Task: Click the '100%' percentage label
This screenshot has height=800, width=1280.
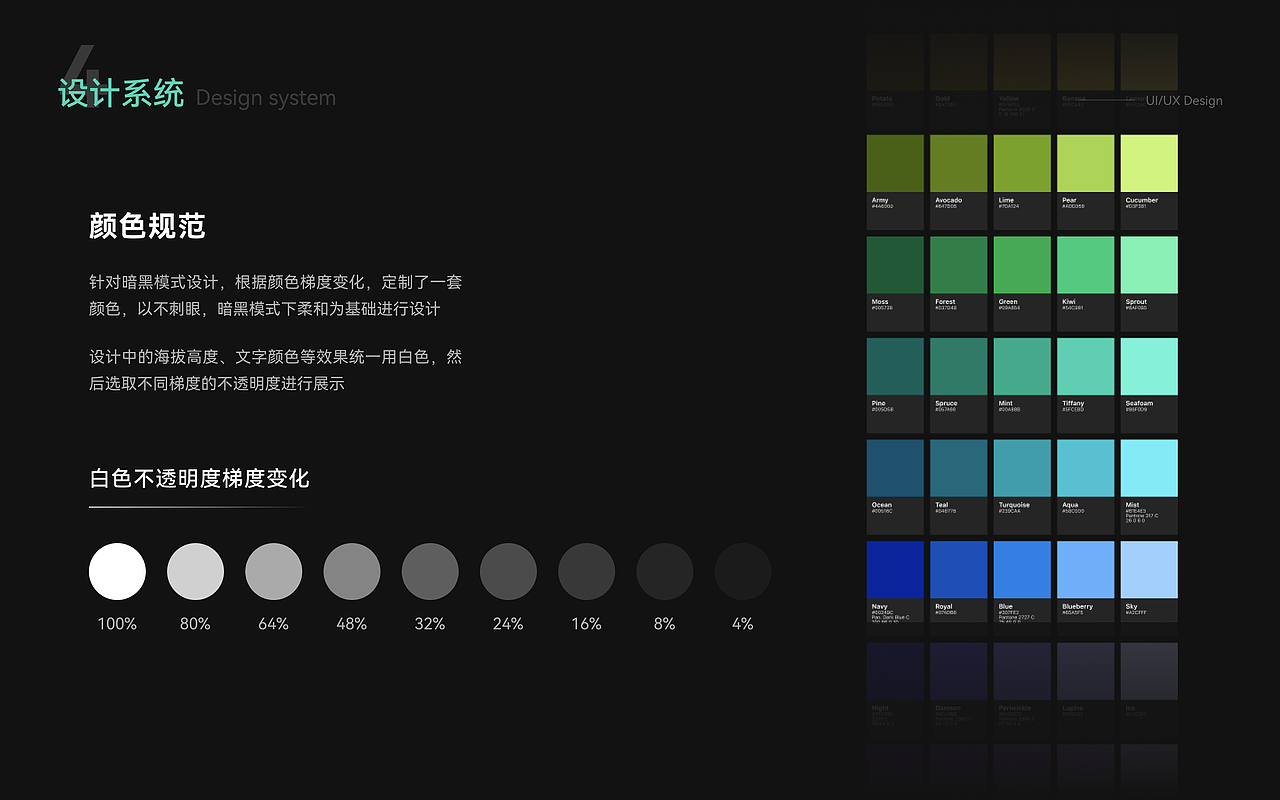Action: coord(117,624)
